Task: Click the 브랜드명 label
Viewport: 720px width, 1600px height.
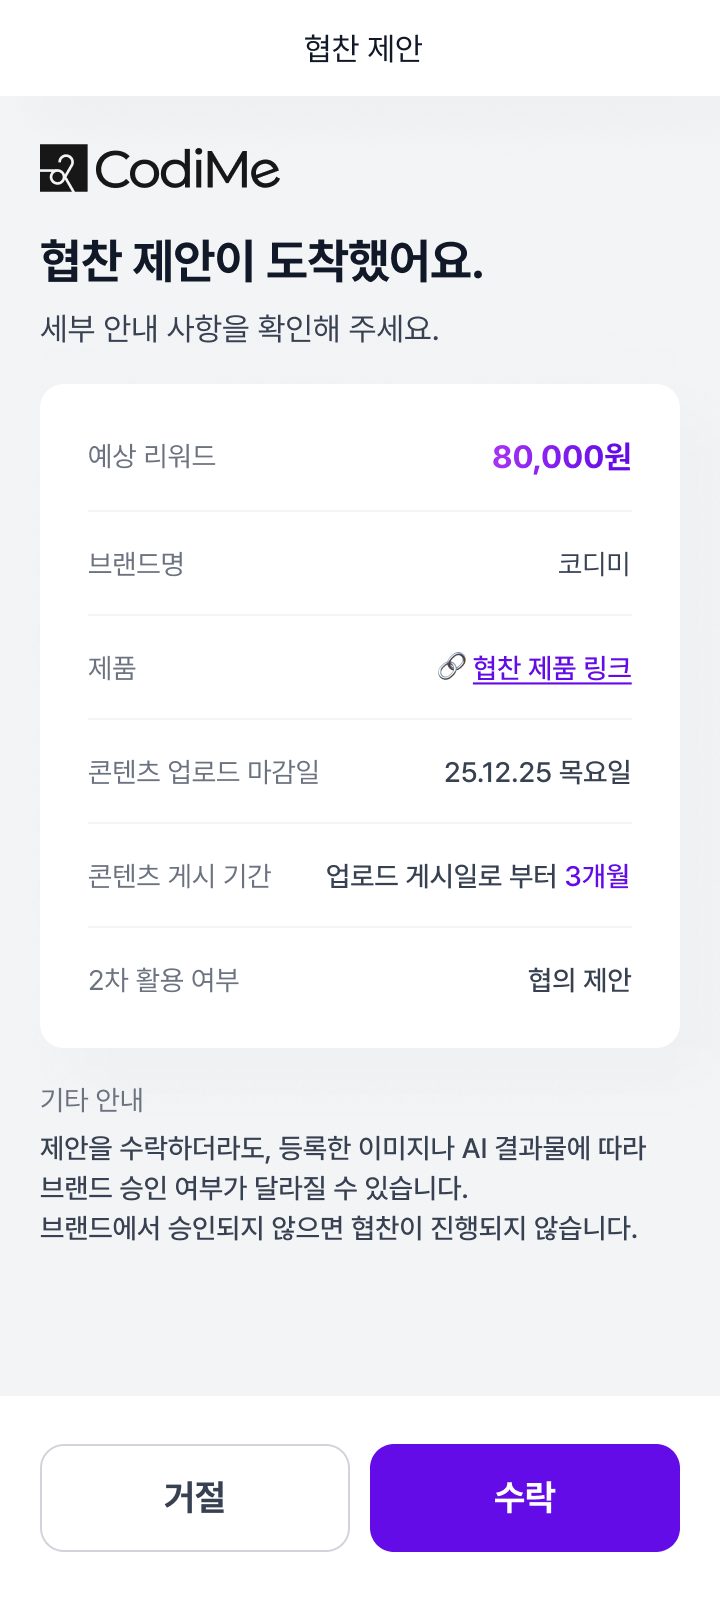Action: click(x=136, y=564)
